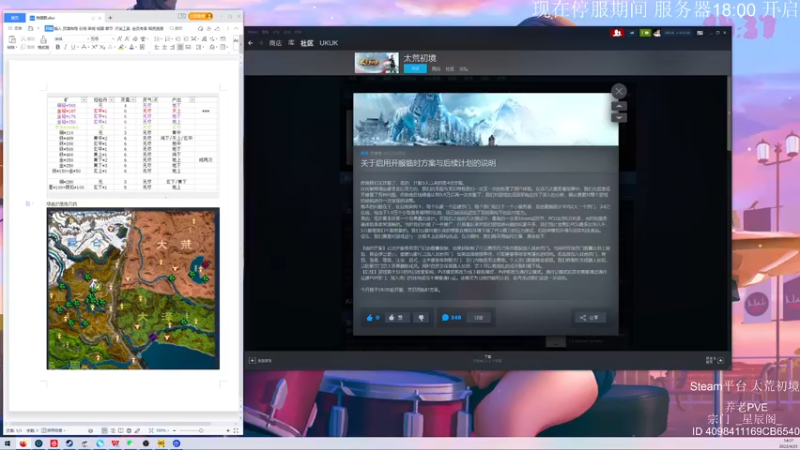The image size is (800, 450).
Task: Toggle Subscript in WPS
Action: pos(102,47)
